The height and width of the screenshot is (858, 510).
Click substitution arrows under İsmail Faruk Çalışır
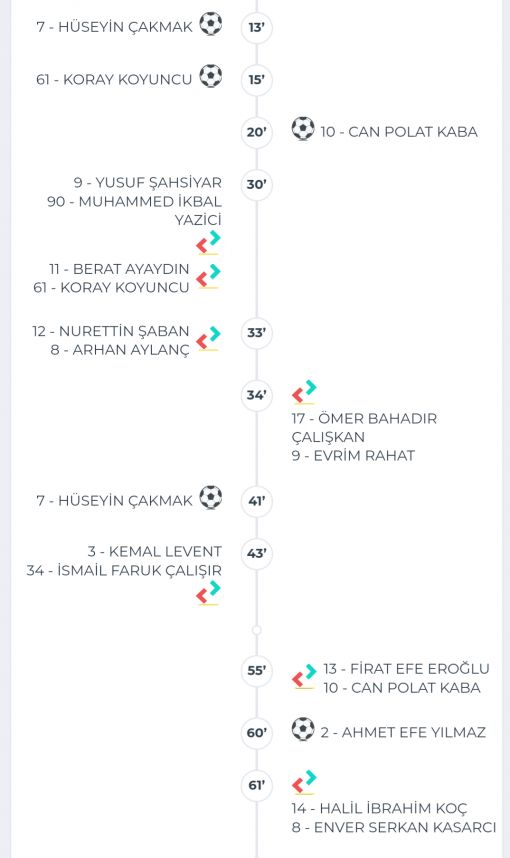pyautogui.click(x=208, y=593)
